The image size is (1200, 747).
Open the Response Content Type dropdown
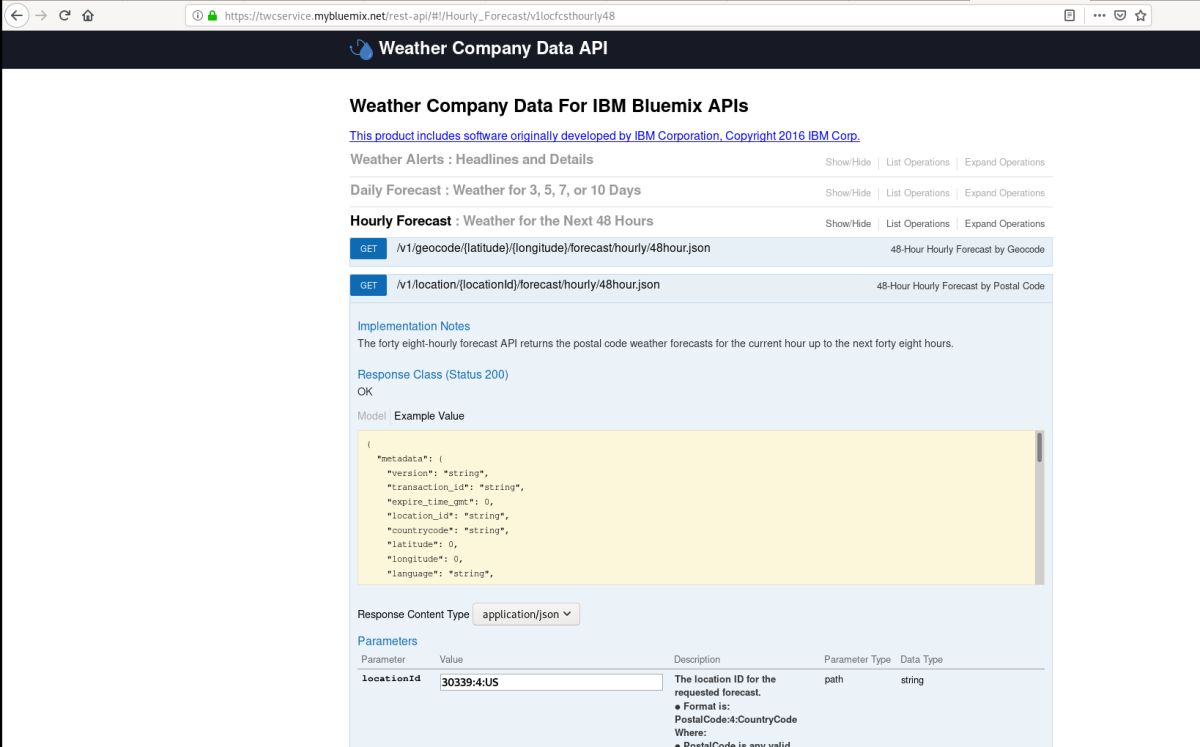526,615
